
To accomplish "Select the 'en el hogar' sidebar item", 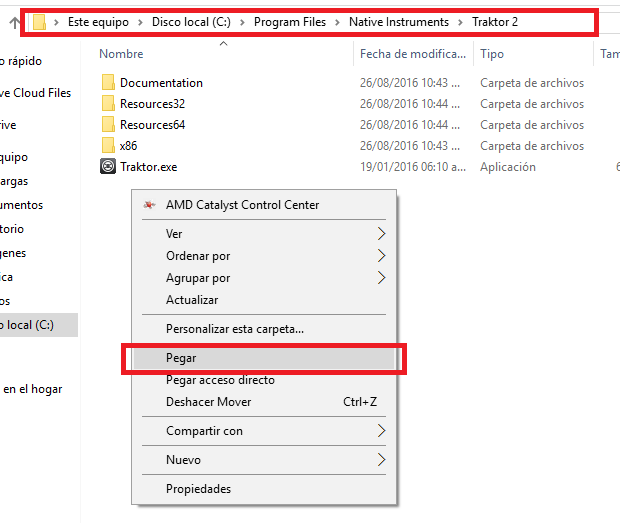I will coord(32,389).
